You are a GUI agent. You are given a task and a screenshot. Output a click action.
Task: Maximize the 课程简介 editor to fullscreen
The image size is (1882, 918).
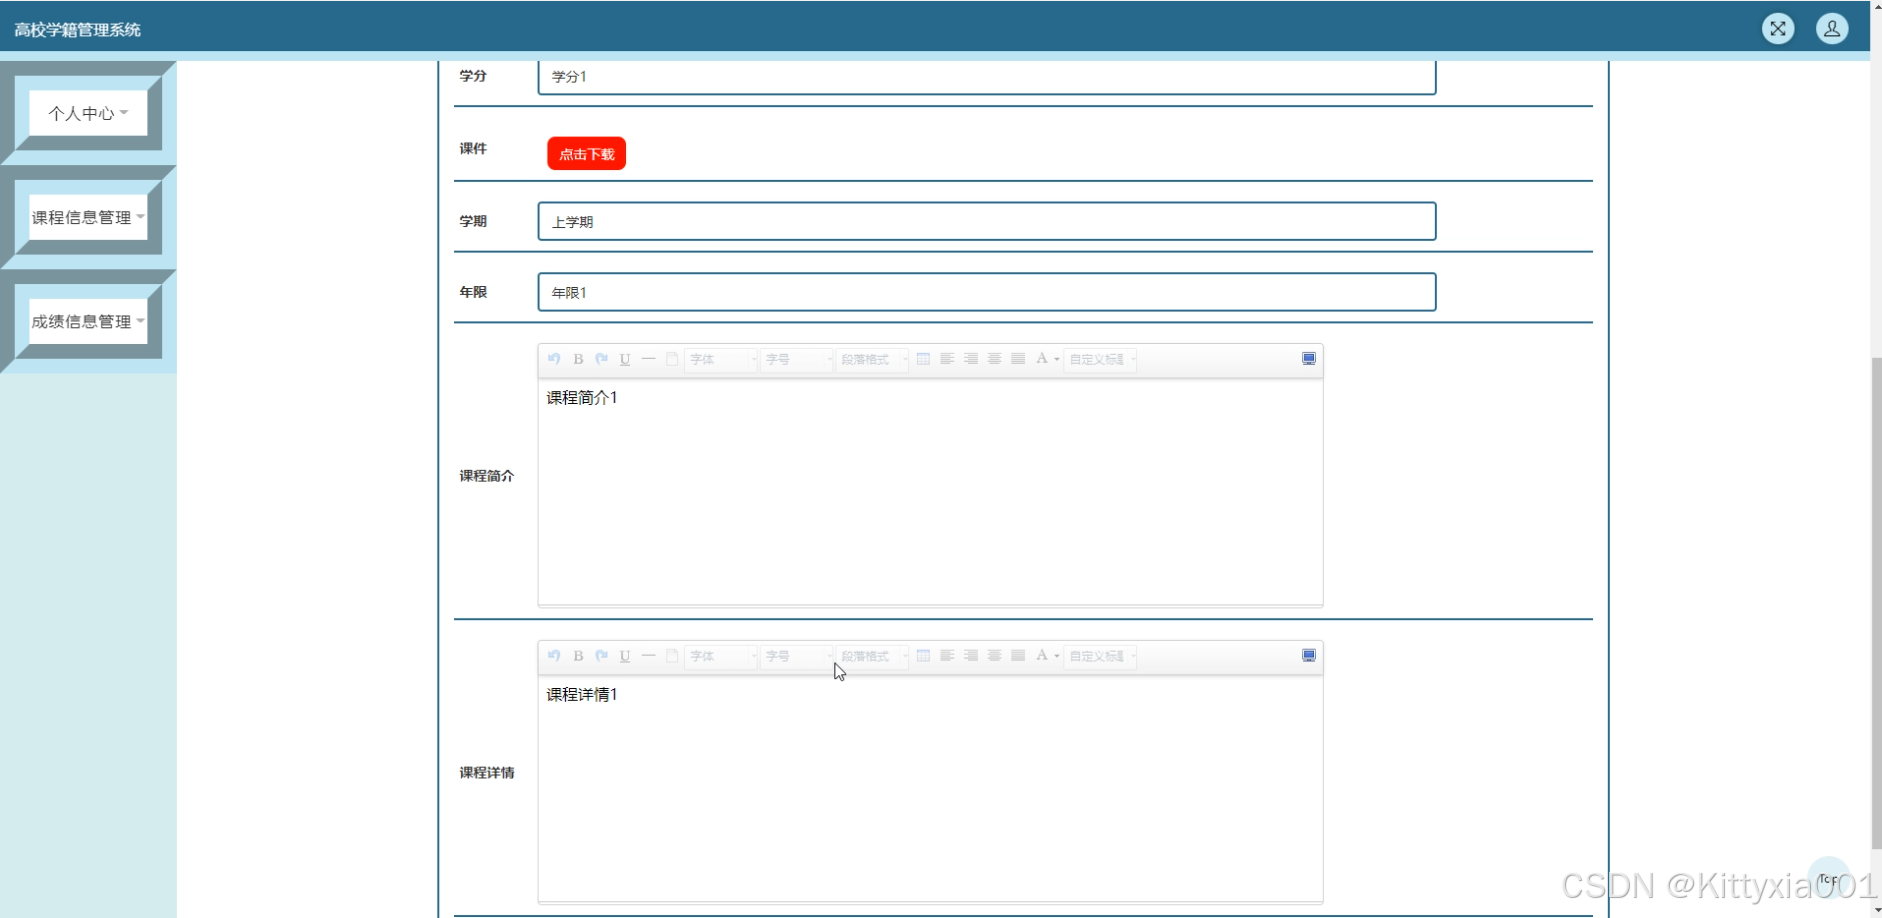click(1309, 359)
